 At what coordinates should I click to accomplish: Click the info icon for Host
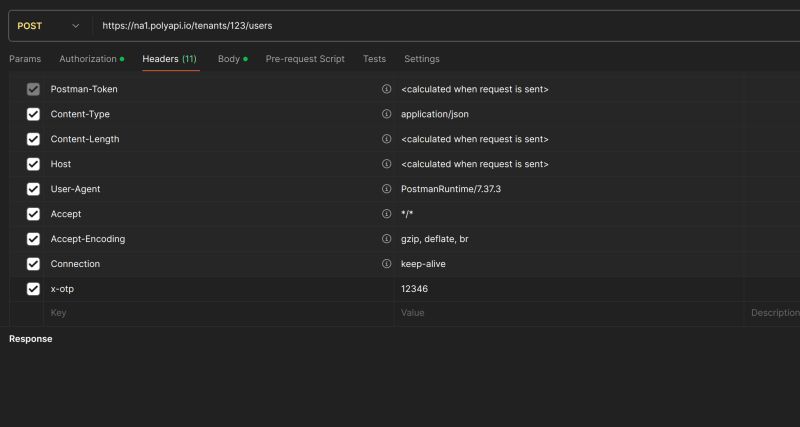[x=386, y=164]
